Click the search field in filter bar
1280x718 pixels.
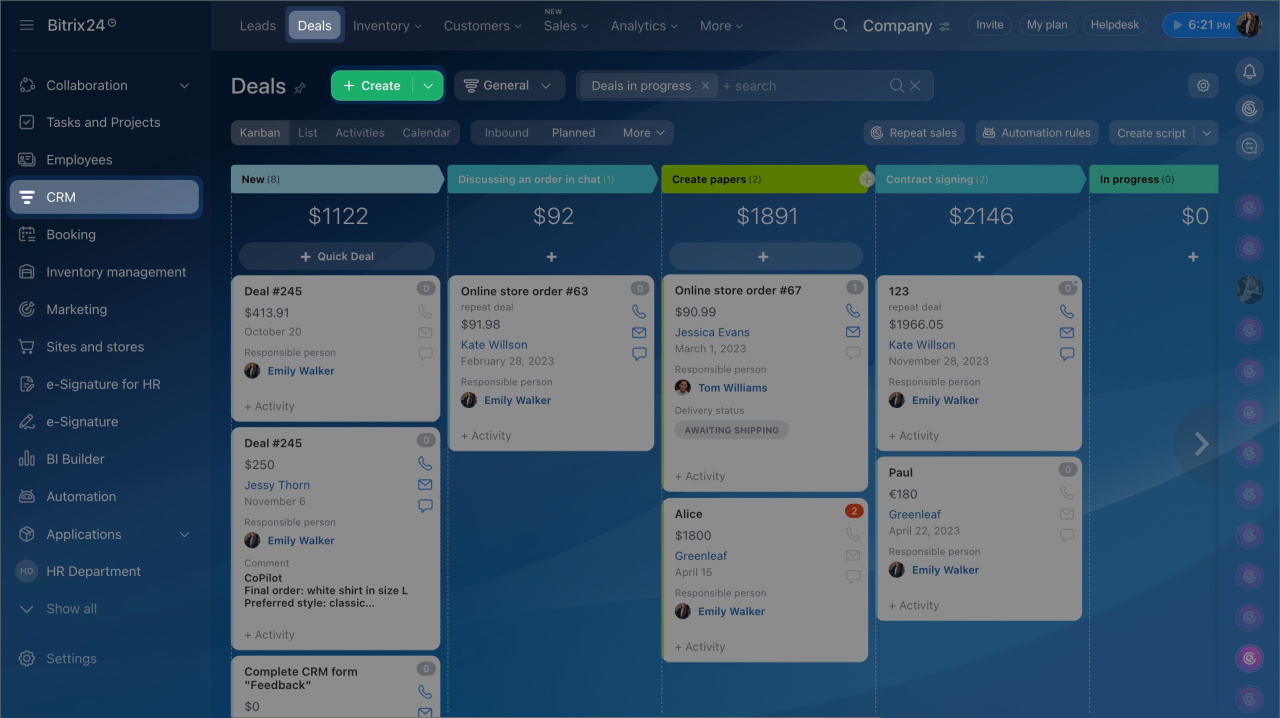pyautogui.click(x=800, y=86)
